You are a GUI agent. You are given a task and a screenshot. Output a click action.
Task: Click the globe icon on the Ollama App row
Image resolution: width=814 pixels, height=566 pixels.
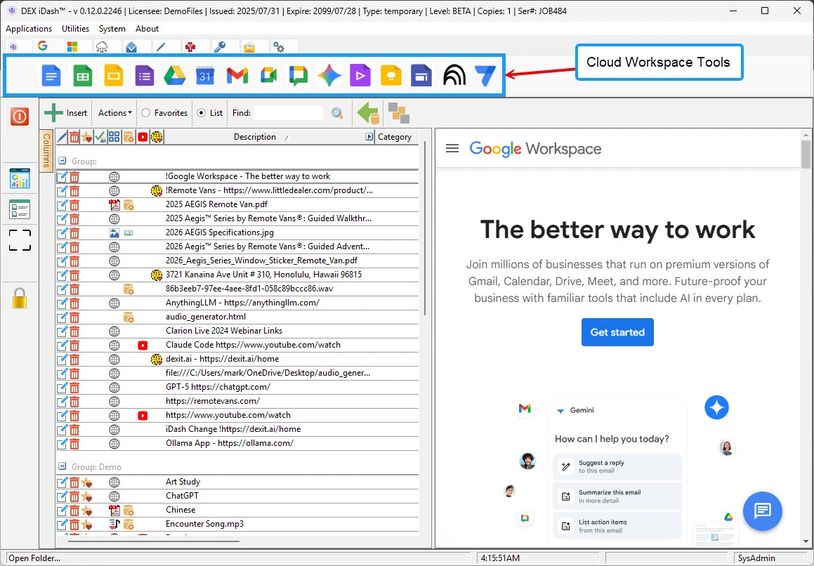point(114,443)
